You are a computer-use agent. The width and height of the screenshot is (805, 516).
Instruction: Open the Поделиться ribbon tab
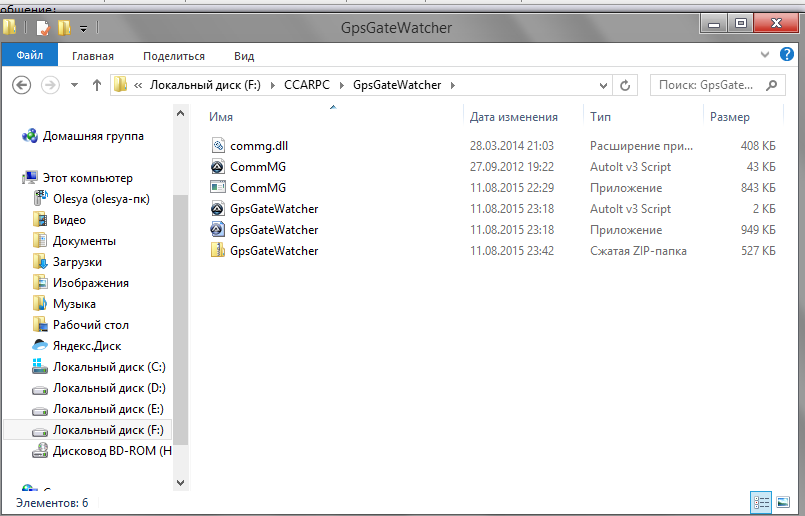[173, 56]
